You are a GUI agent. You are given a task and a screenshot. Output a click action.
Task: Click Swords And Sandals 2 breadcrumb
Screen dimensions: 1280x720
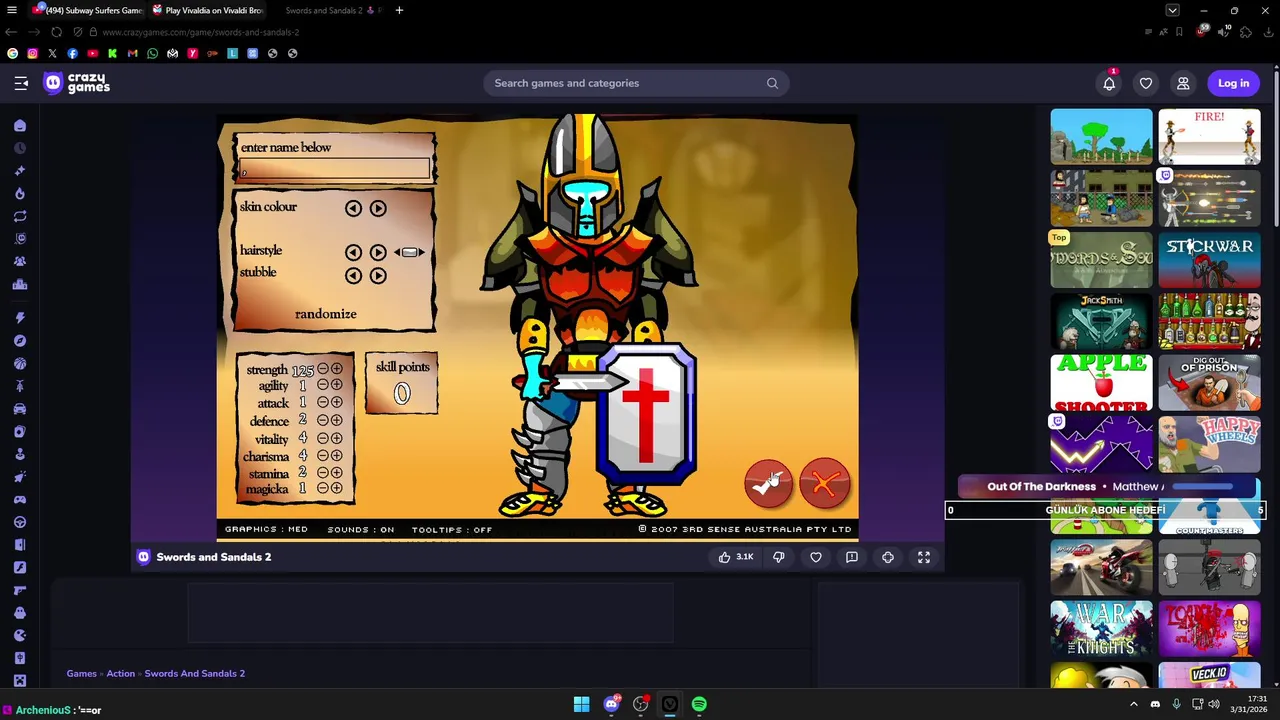[195, 673]
